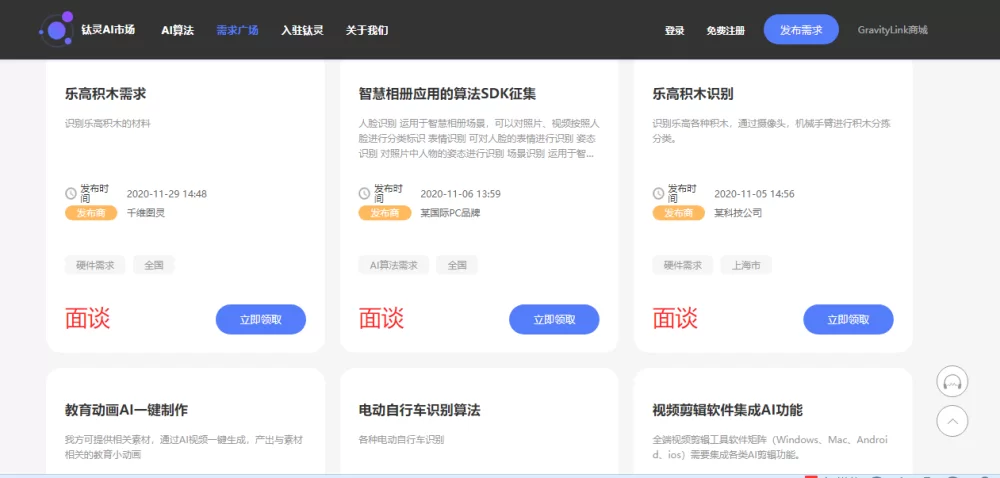Click clock icon in 乐高积木需求 card
This screenshot has height=478, width=1000.
pyautogui.click(x=71, y=193)
